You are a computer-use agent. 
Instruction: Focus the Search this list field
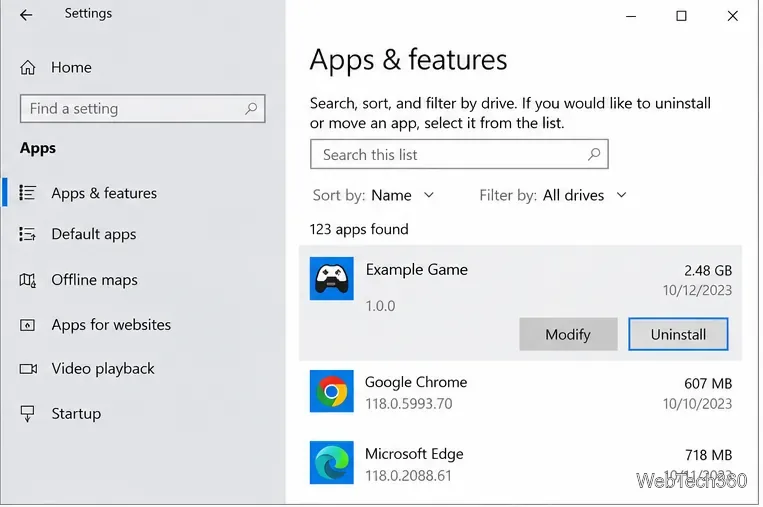[459, 154]
